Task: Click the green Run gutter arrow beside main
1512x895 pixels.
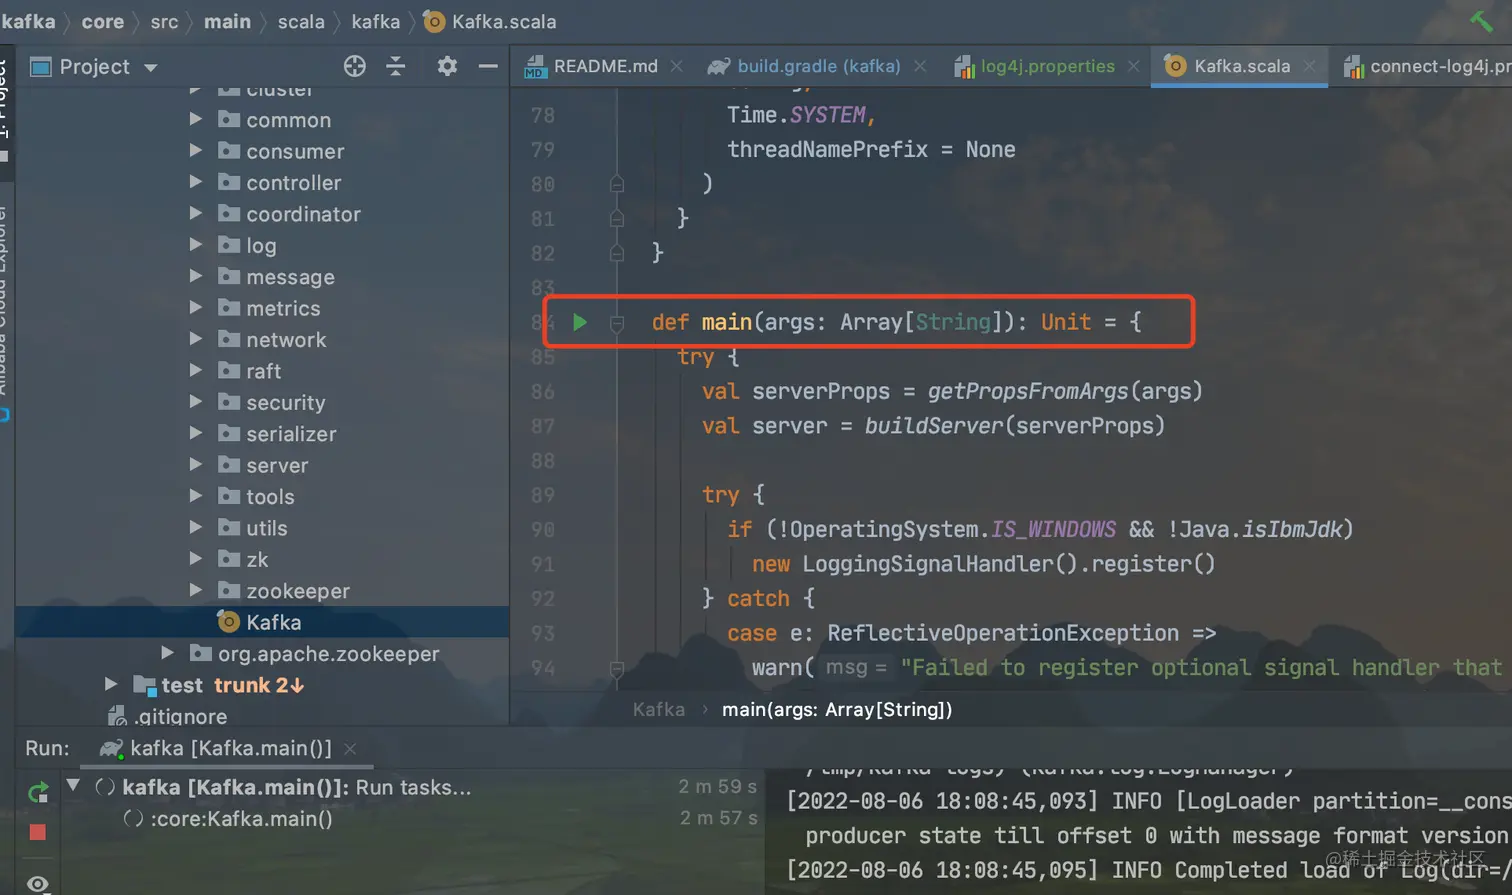Action: tap(580, 322)
